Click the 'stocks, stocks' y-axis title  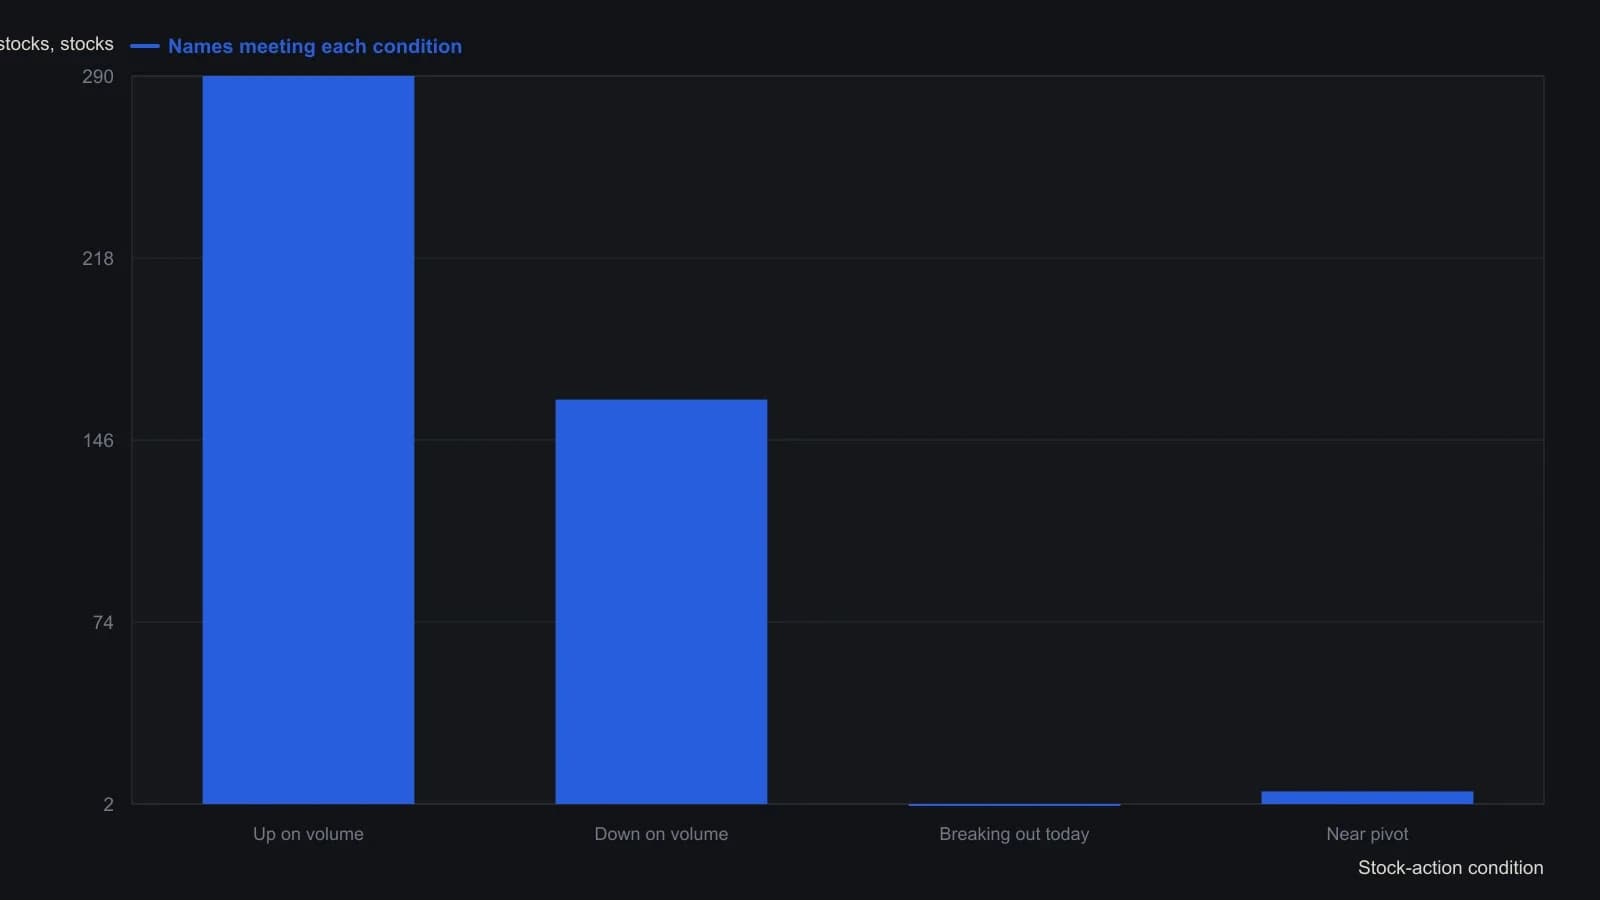pyautogui.click(x=57, y=44)
